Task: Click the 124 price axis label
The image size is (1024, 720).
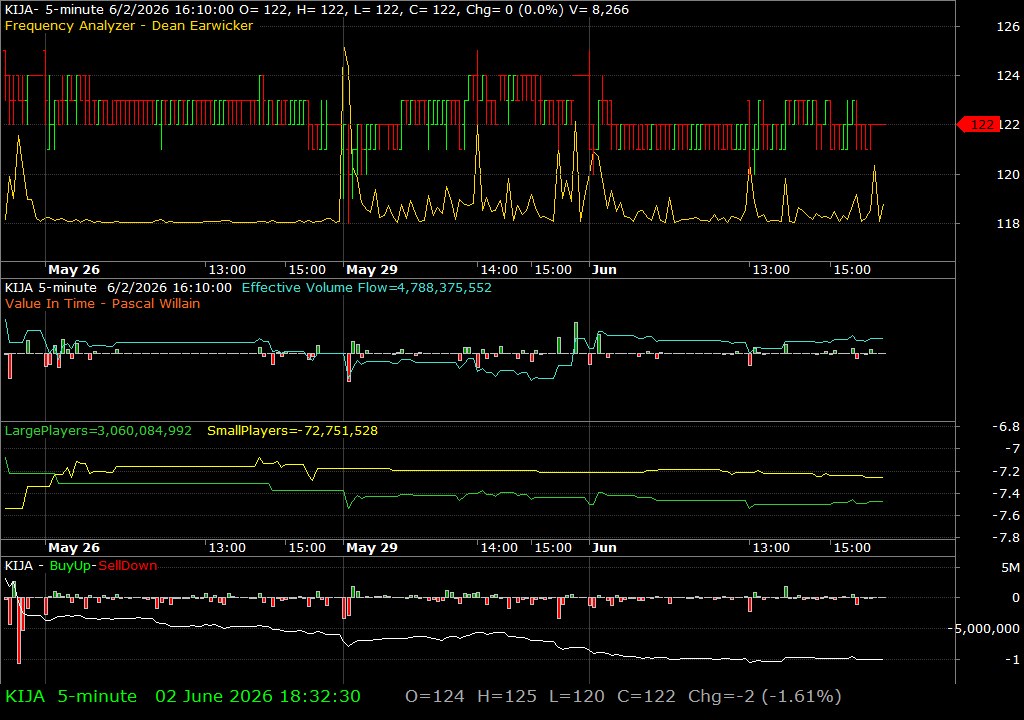Action: click(x=1008, y=75)
